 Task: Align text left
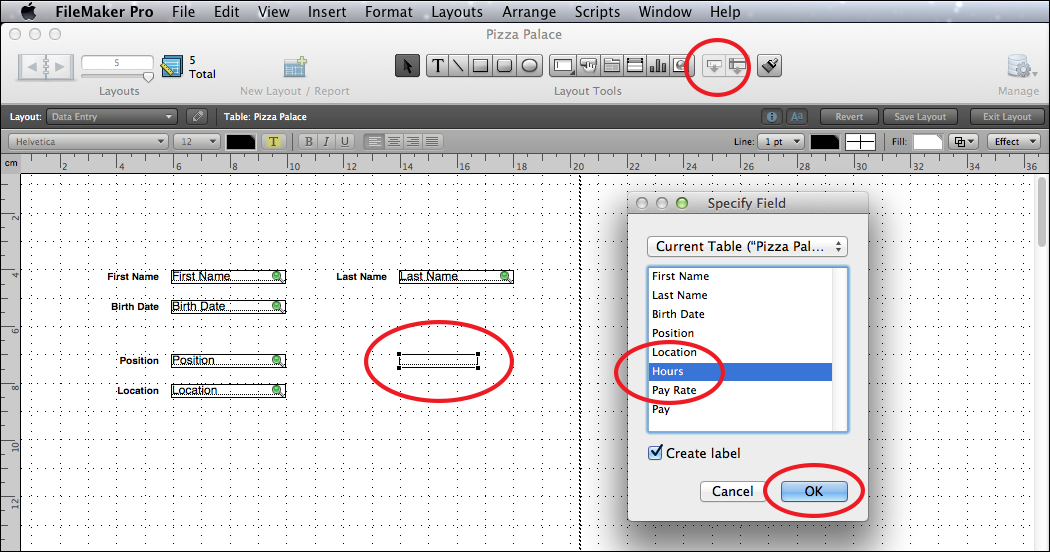point(374,141)
